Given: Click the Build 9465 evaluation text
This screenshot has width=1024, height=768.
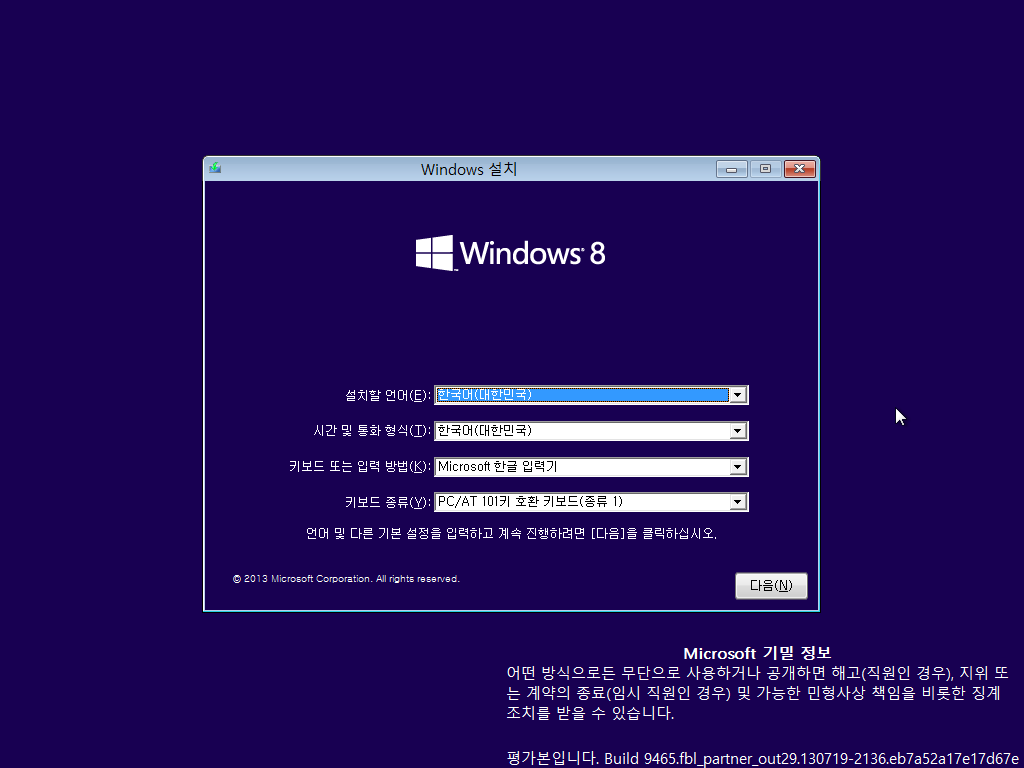Looking at the screenshot, I should (x=763, y=759).
